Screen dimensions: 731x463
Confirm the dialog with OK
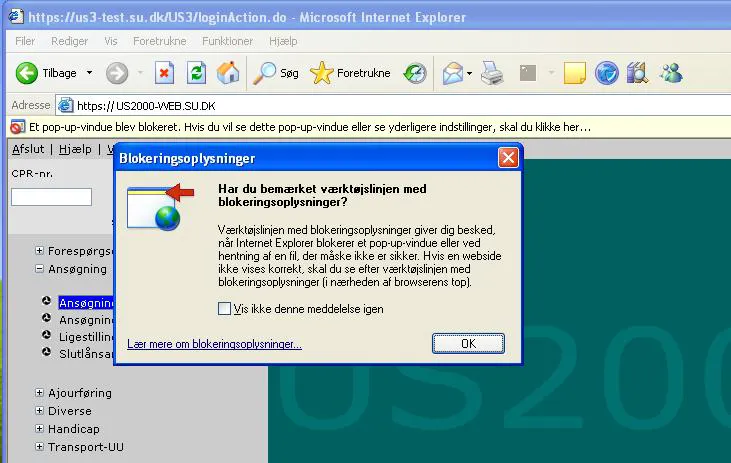[468, 344]
